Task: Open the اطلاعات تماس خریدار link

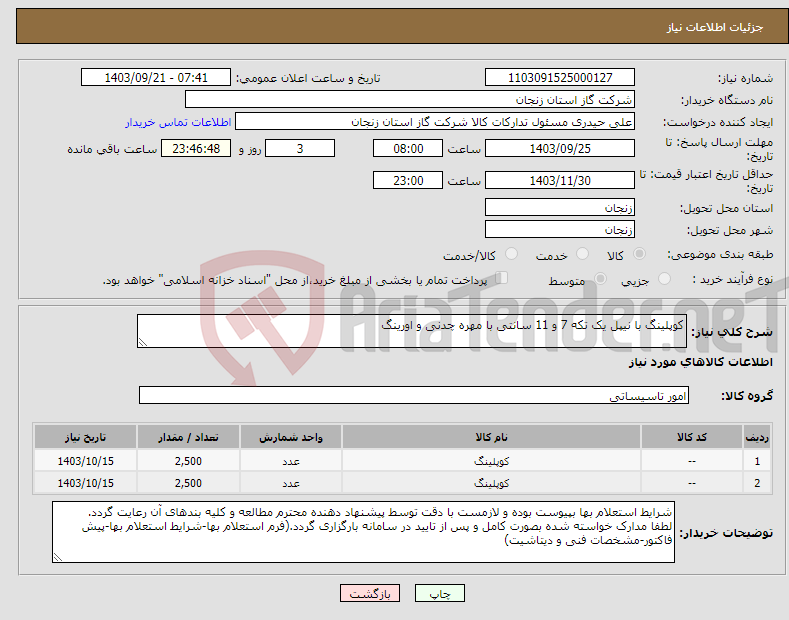Action: click(x=178, y=122)
